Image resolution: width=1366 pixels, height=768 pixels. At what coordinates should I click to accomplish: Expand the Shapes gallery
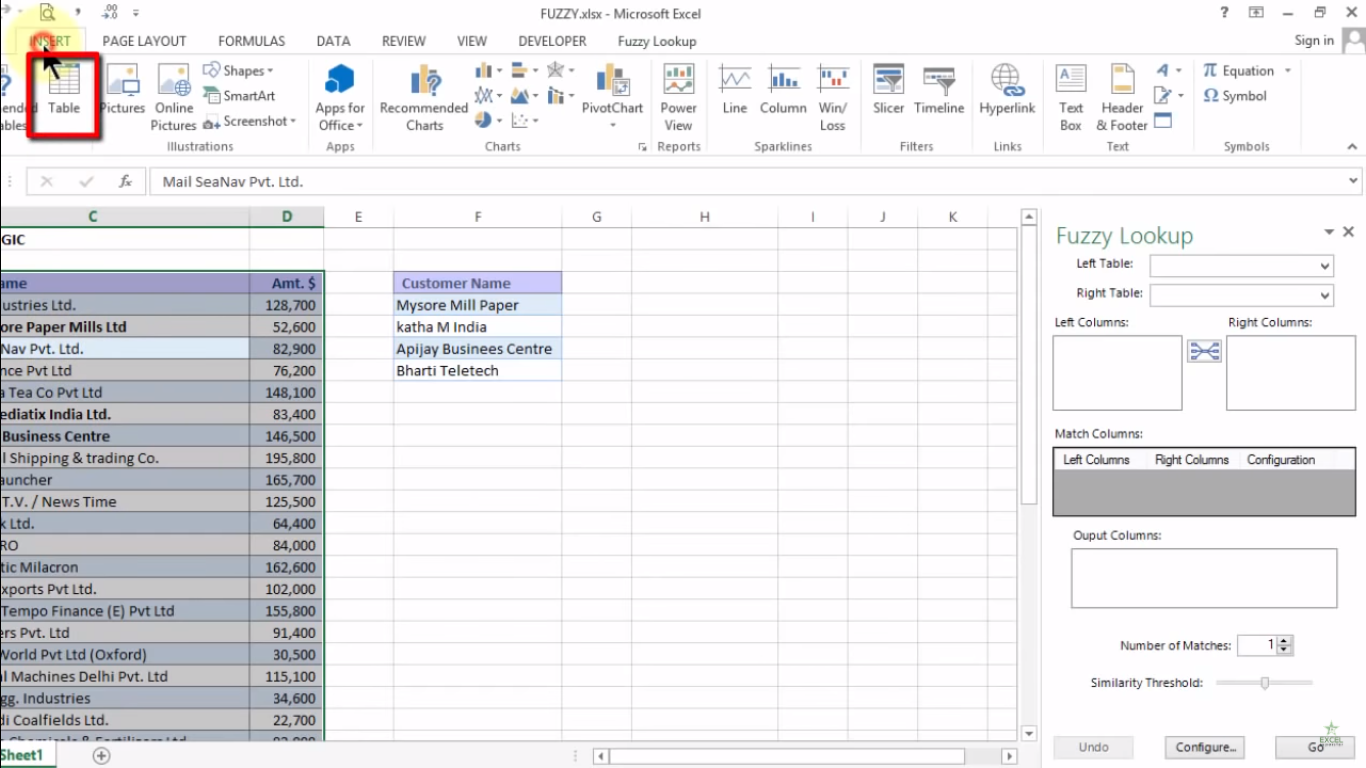click(238, 71)
